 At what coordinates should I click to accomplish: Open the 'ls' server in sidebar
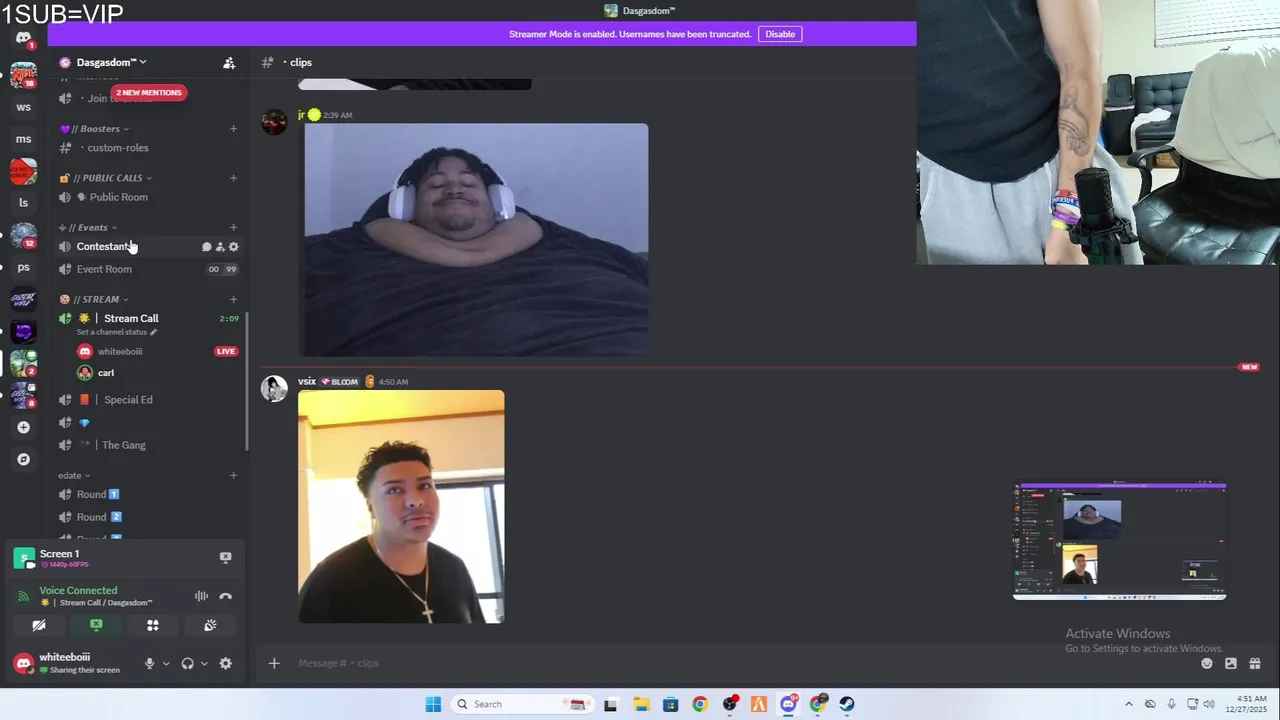point(23,203)
